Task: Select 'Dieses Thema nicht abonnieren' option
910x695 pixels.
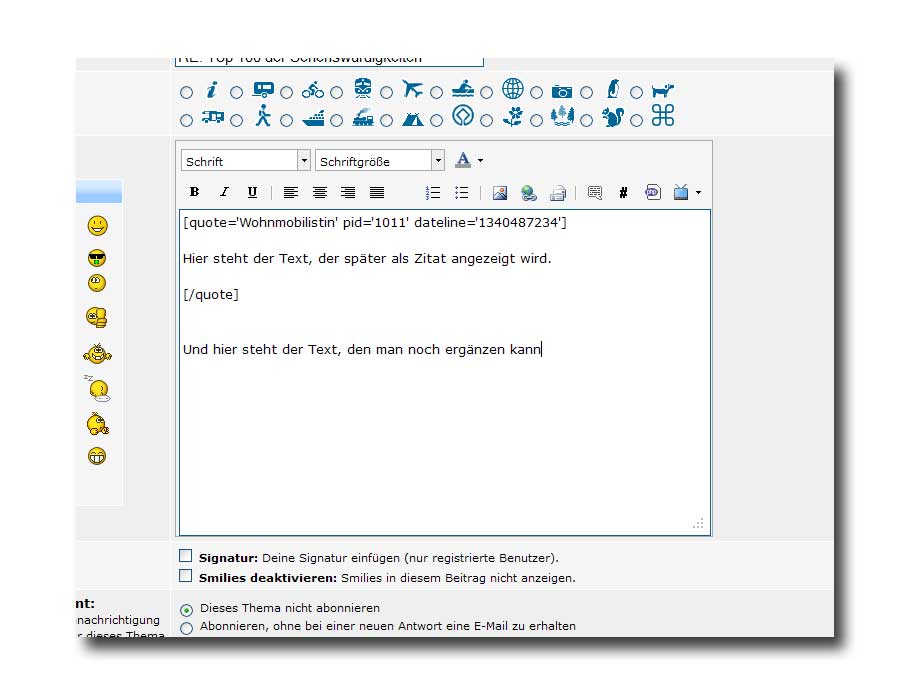Action: pos(186,609)
